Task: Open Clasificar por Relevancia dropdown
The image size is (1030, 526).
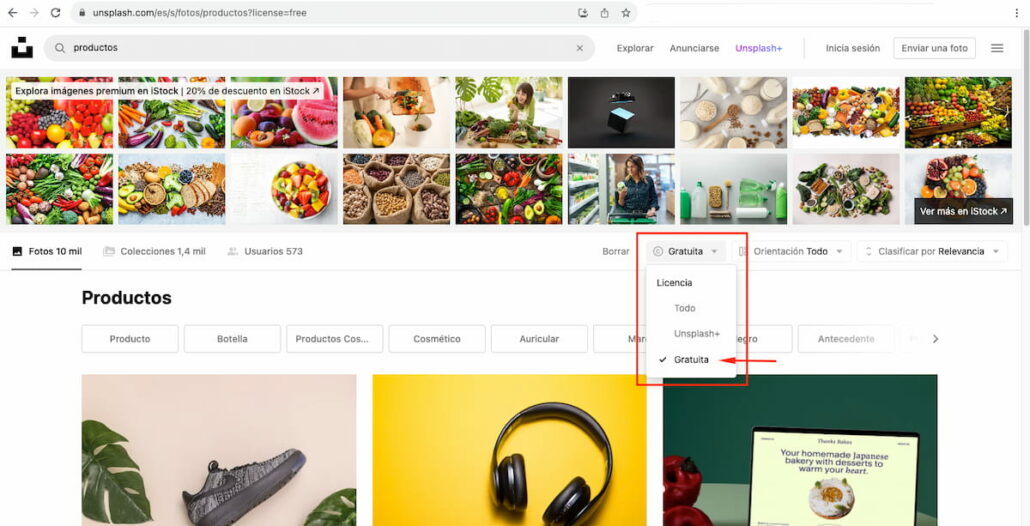Action: [x=931, y=252]
